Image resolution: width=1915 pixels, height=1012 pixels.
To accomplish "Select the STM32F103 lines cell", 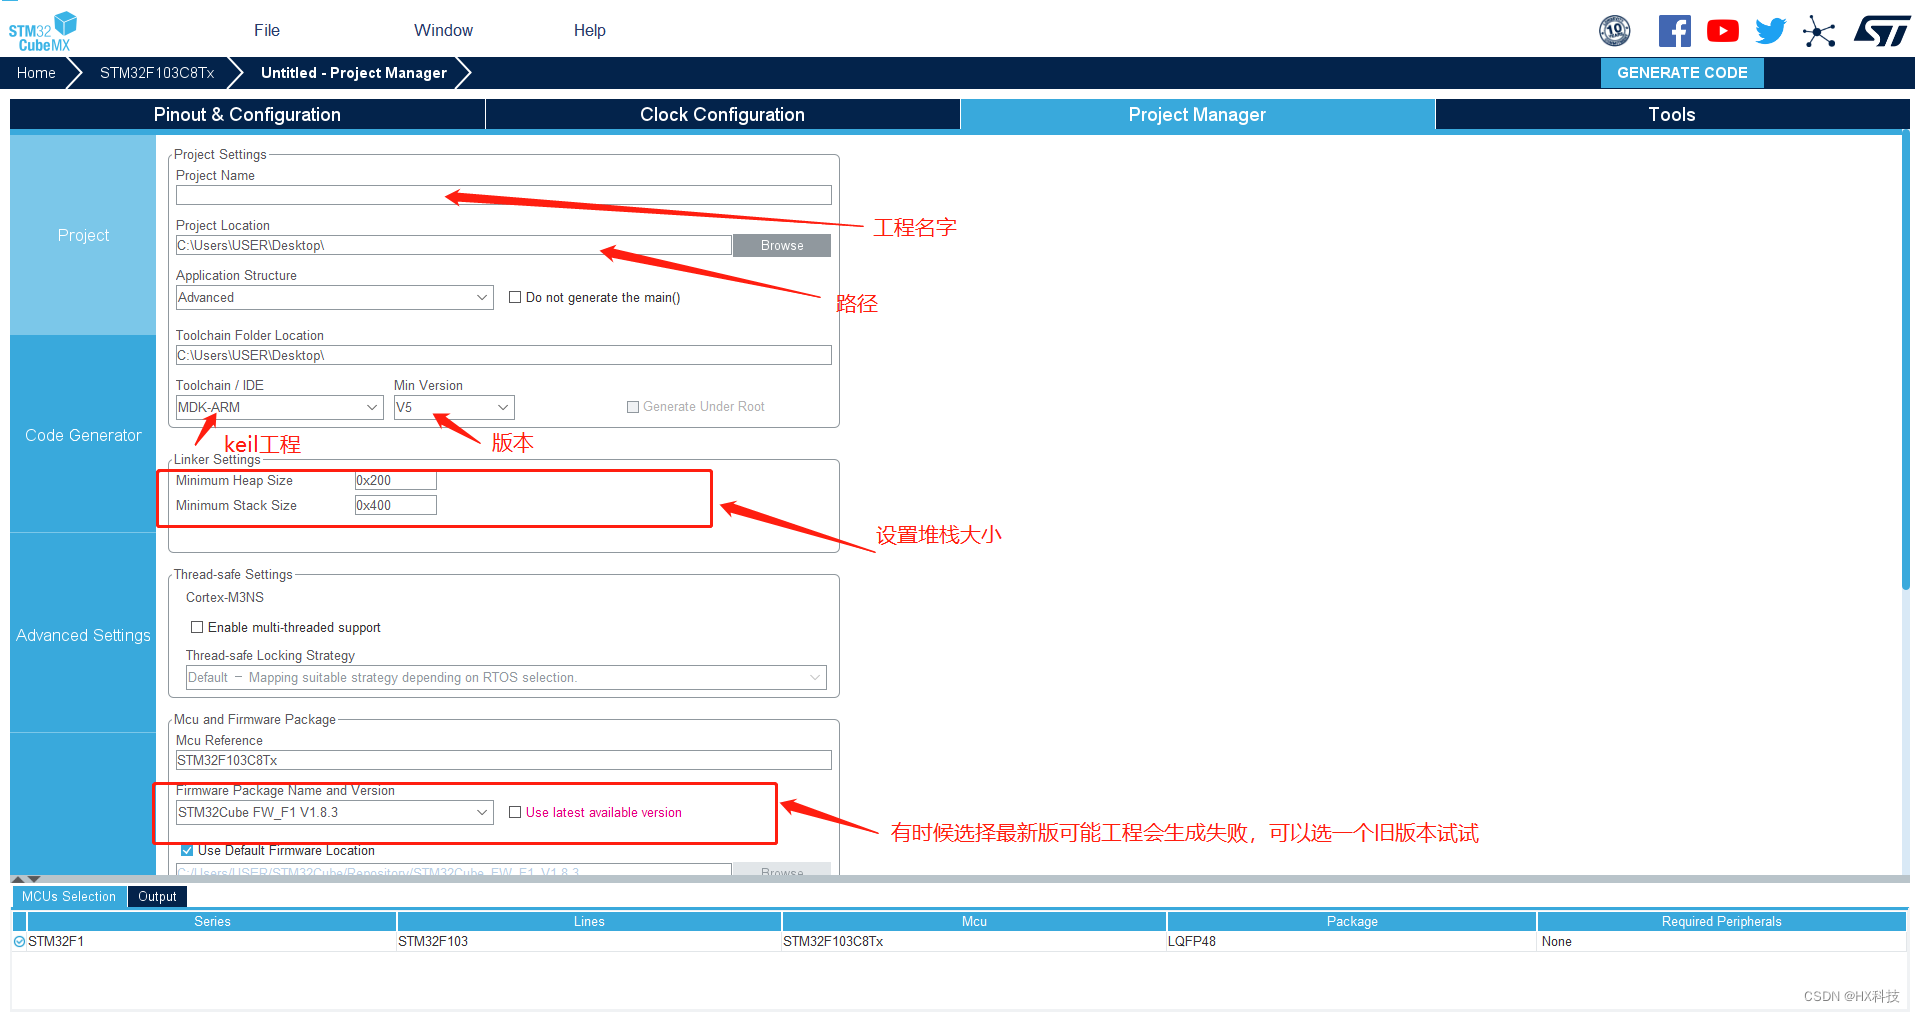I will point(589,941).
